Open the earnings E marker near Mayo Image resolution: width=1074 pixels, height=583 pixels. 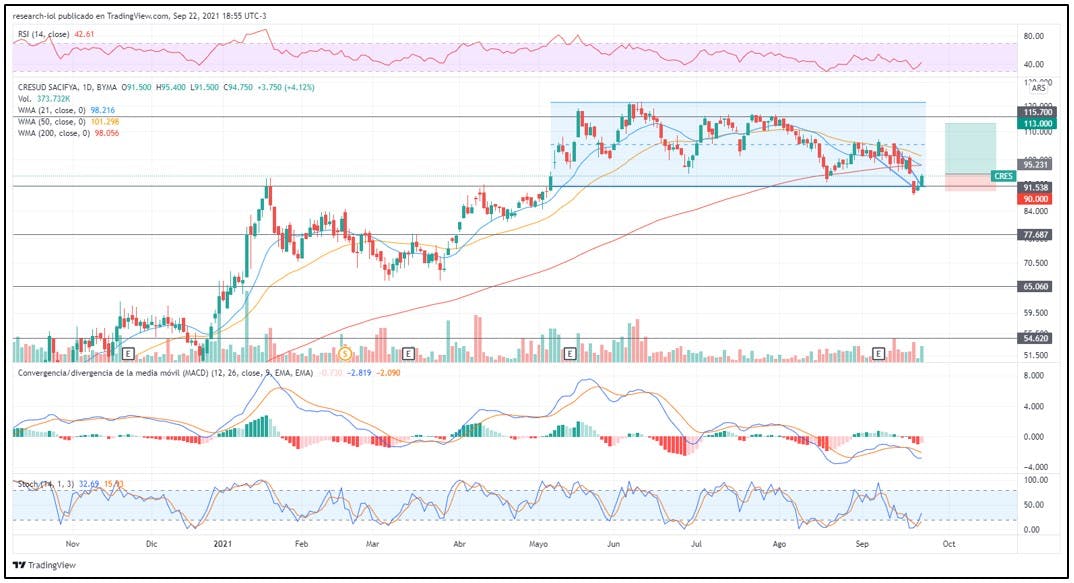tap(569, 353)
